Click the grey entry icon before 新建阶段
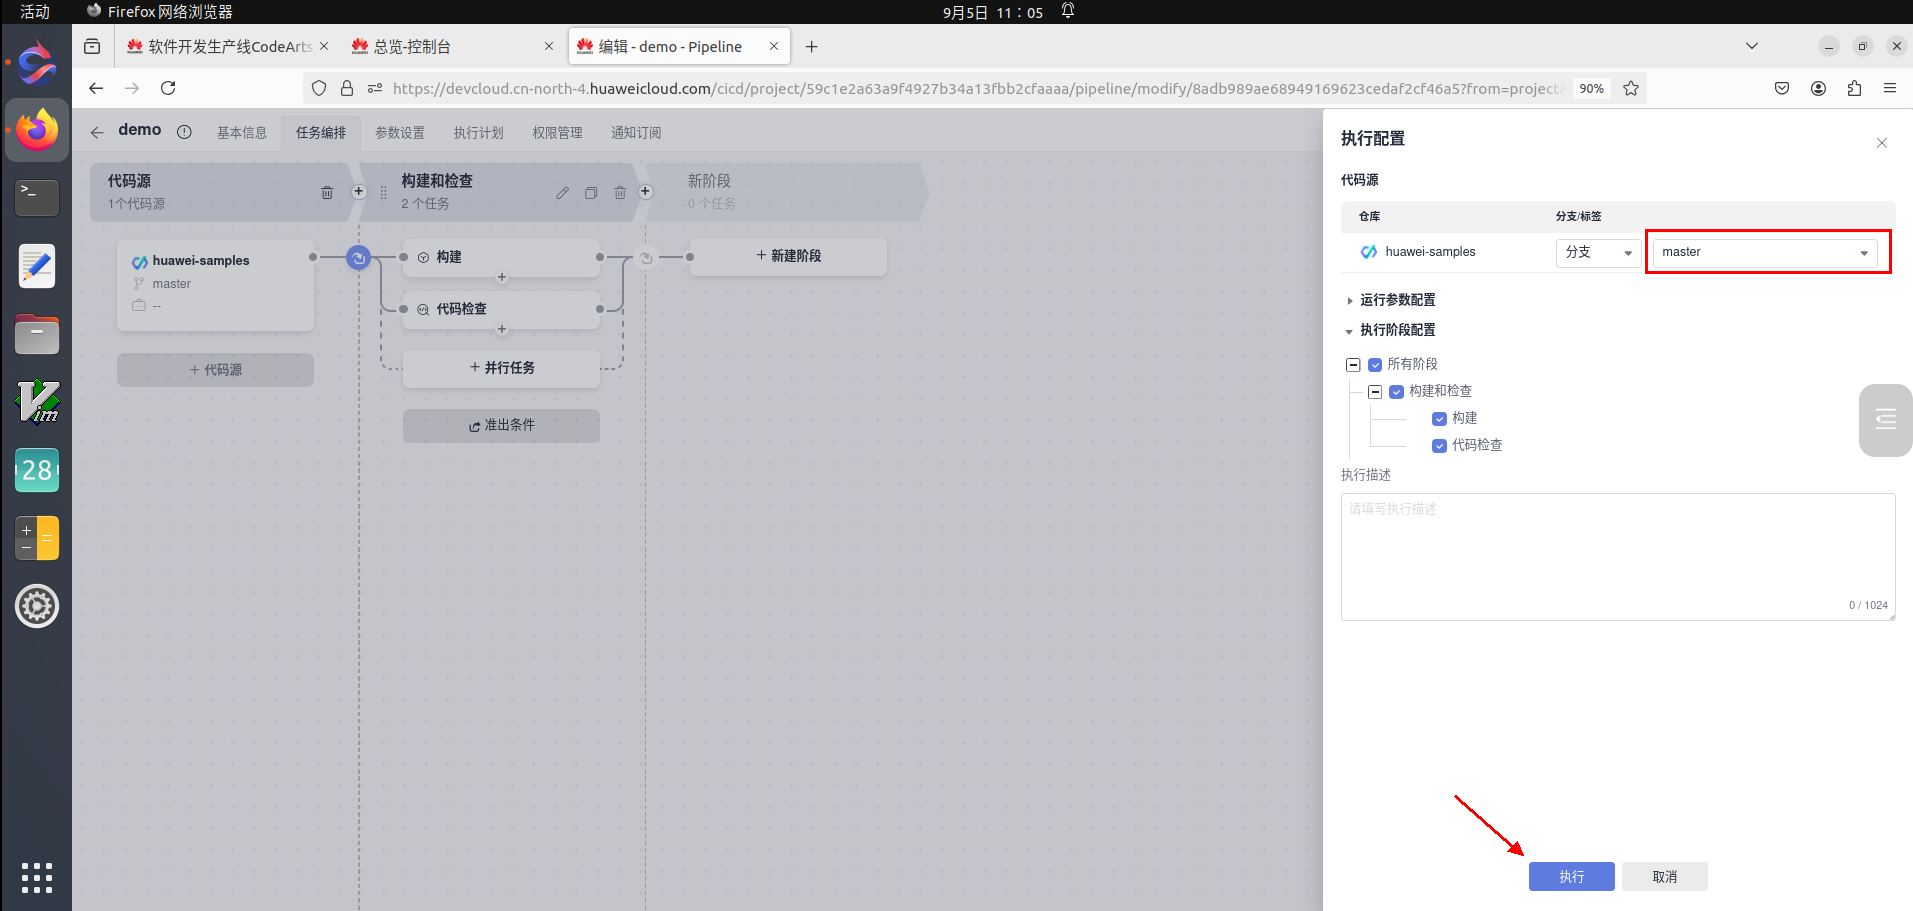 646,258
